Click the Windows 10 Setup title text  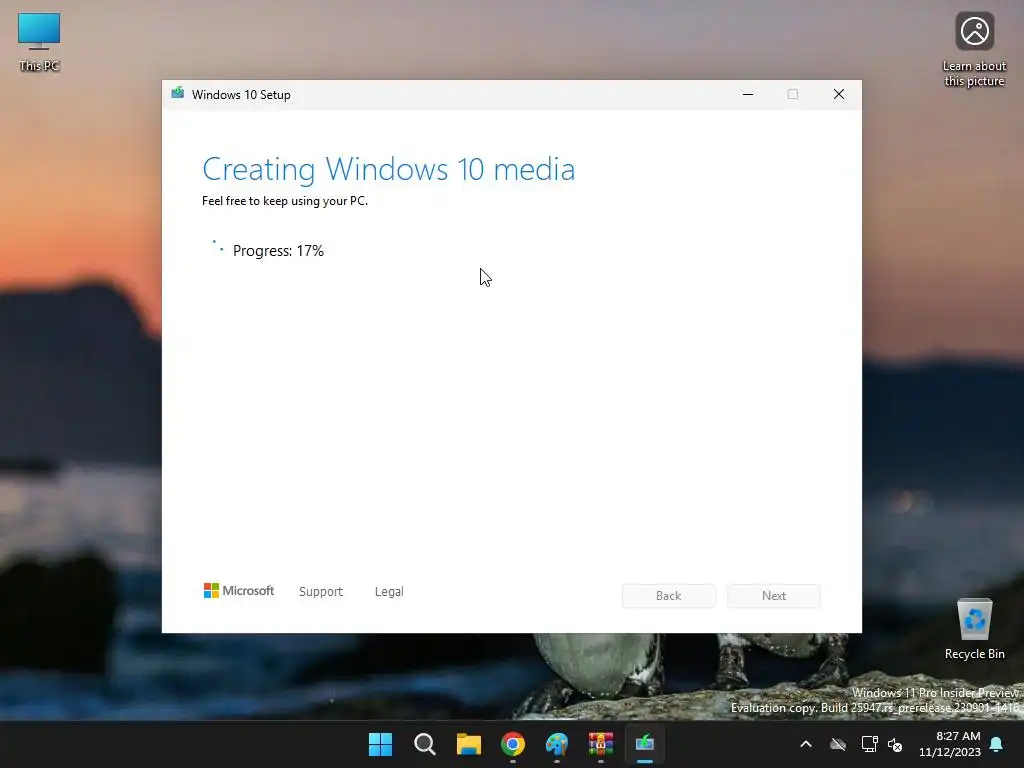click(x=241, y=95)
